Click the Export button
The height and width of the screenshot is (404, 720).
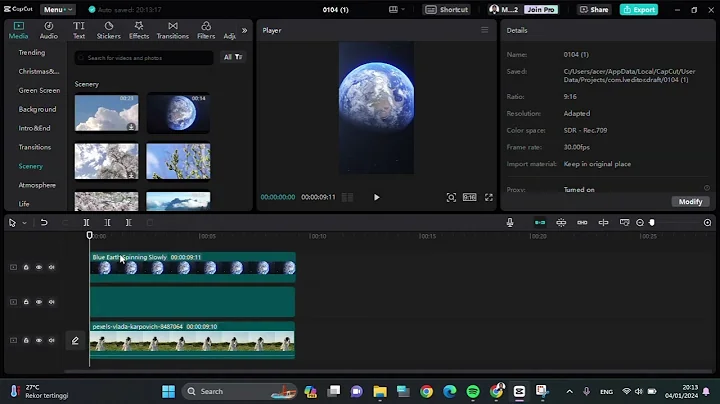pos(639,9)
